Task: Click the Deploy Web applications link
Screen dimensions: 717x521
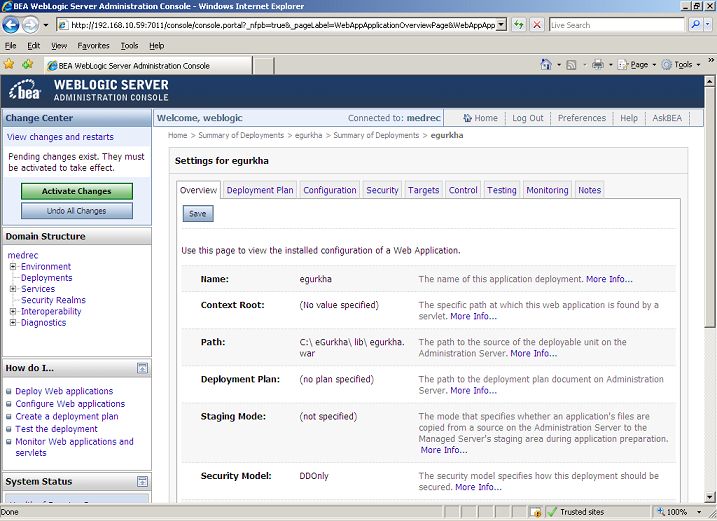Action: click(64, 391)
